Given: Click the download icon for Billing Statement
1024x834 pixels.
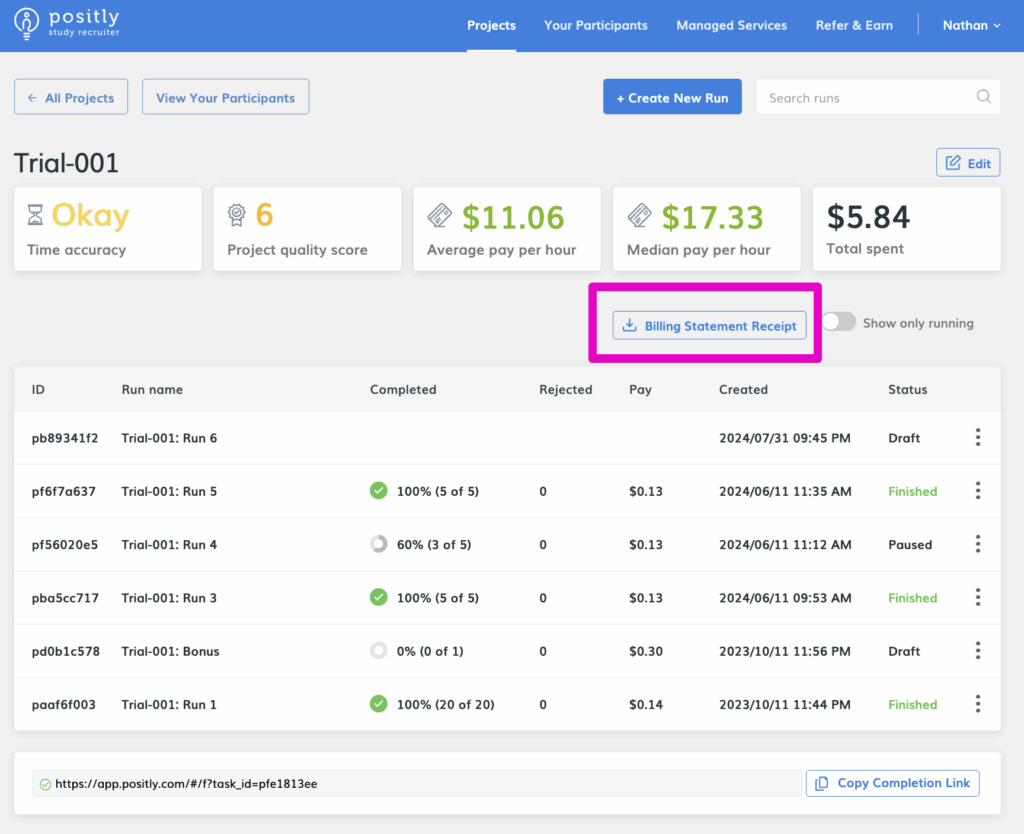Looking at the screenshot, I should (x=629, y=325).
